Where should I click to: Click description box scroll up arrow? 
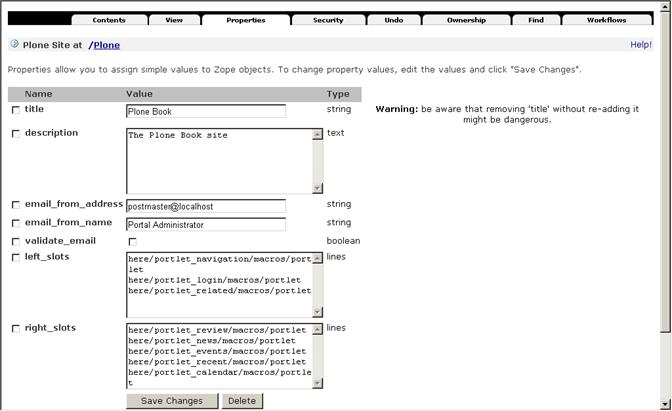(318, 135)
